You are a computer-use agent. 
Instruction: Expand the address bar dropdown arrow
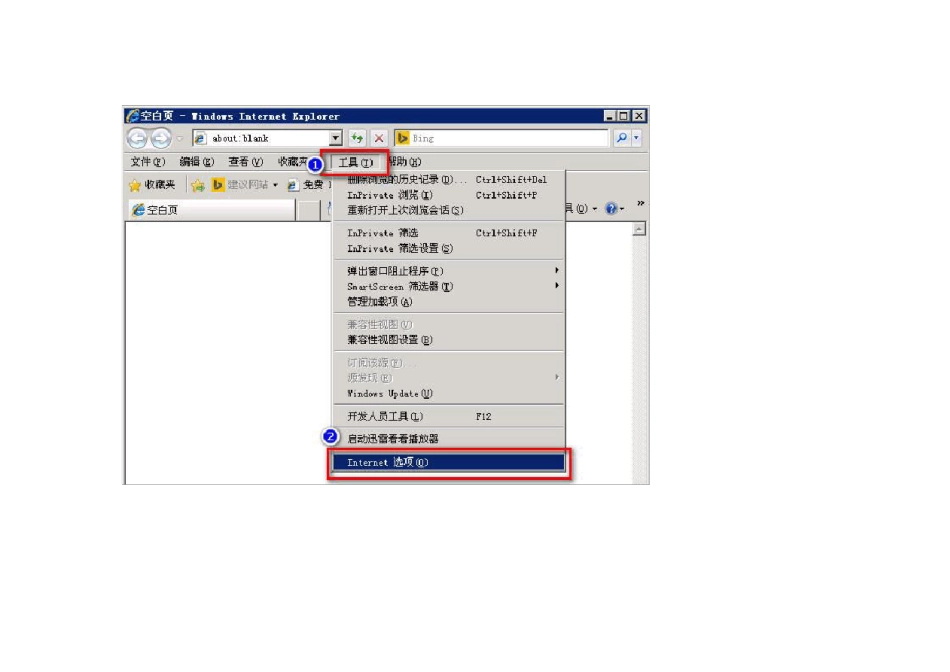[x=336, y=138]
